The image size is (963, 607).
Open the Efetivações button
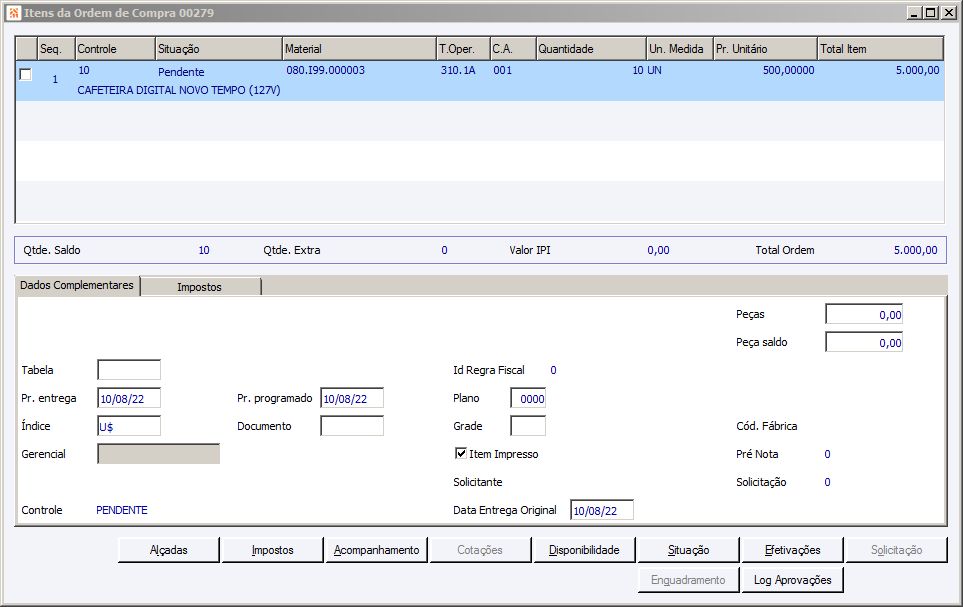792,550
